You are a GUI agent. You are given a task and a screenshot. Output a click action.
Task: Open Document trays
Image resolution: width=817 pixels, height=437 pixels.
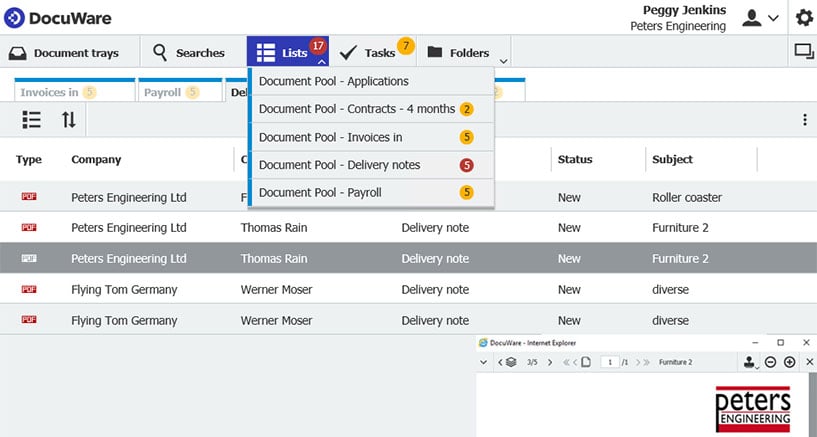(x=64, y=53)
